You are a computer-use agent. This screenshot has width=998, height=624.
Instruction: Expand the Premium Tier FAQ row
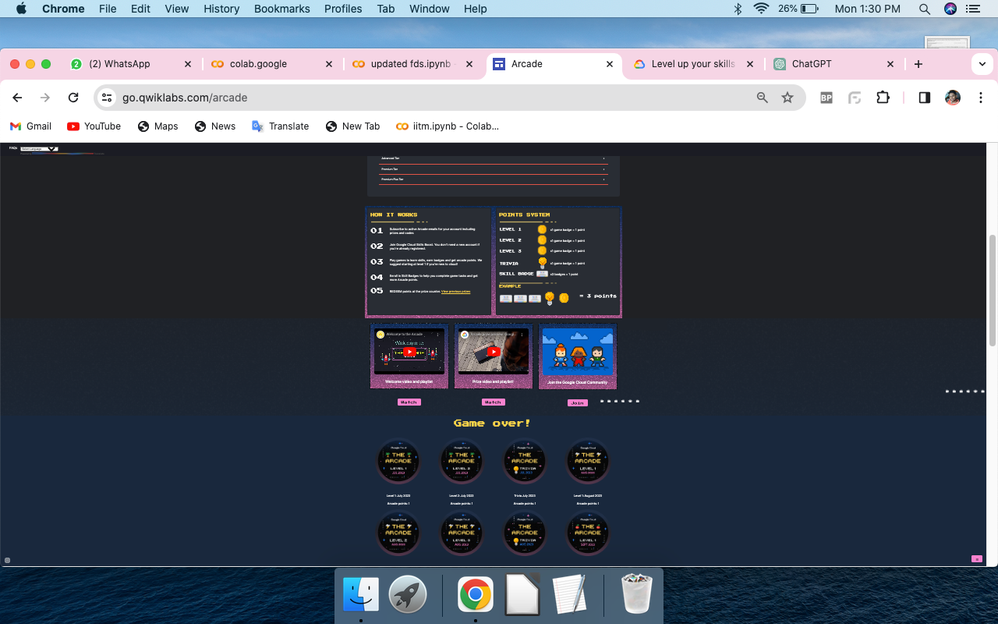point(493,169)
